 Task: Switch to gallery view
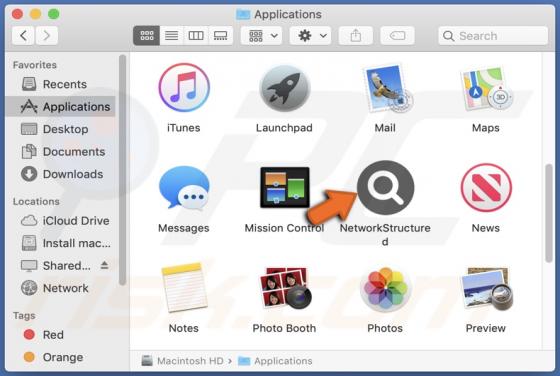point(220,36)
